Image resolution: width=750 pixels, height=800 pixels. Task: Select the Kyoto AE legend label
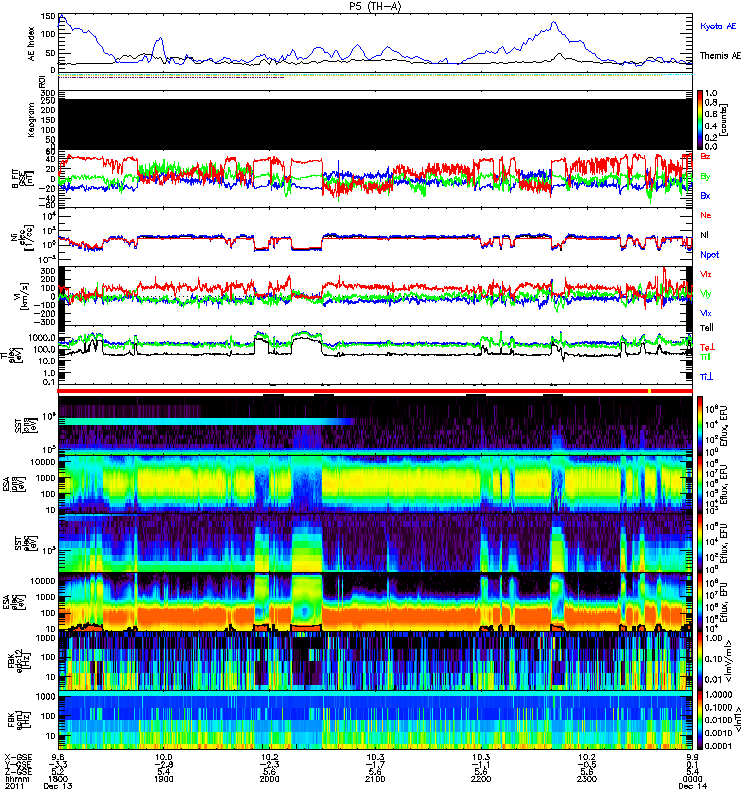718,27
